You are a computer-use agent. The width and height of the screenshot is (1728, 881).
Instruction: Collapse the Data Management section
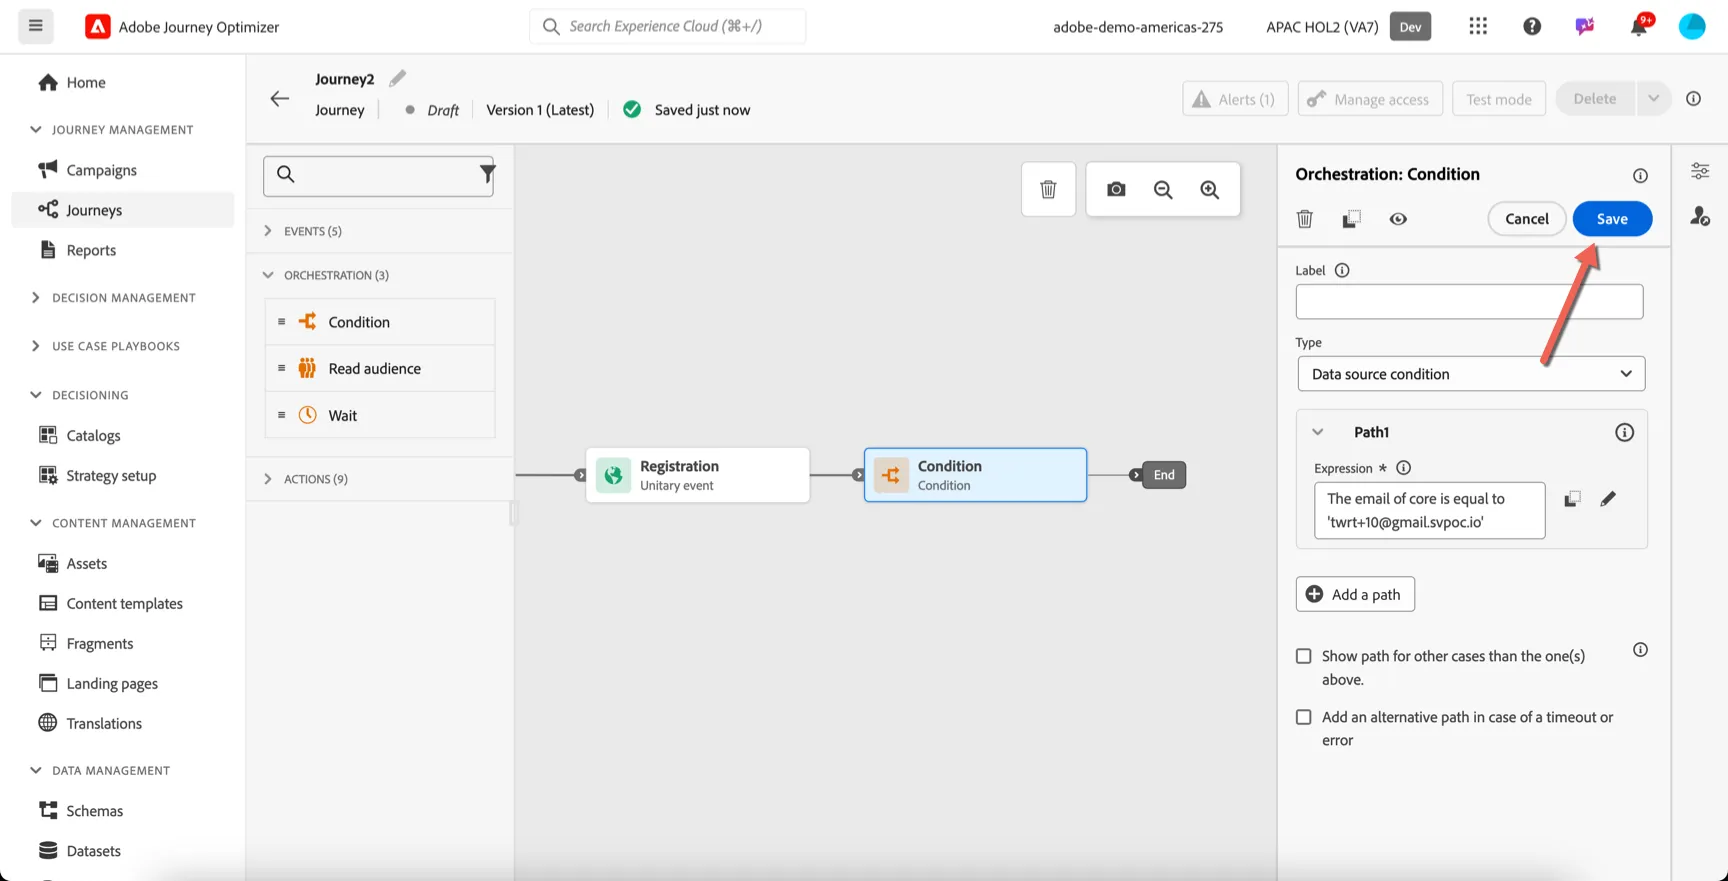[x=36, y=770]
